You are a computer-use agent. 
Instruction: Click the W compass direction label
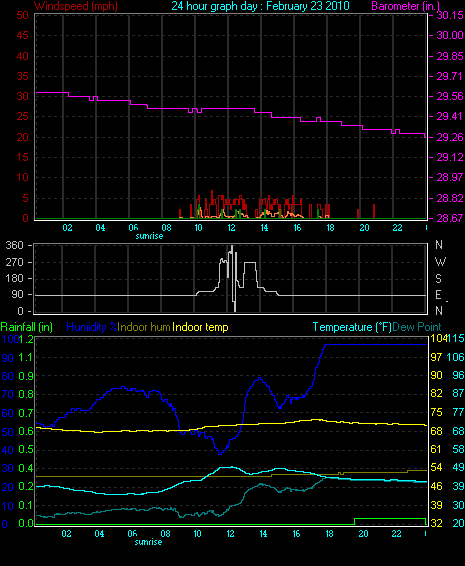coord(440,261)
